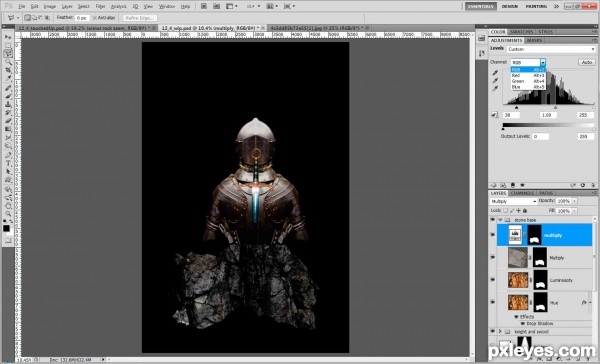Delete this adjustment layer trash icon
Image resolution: width=600 pixels, height=364 pixels.
coord(593,185)
